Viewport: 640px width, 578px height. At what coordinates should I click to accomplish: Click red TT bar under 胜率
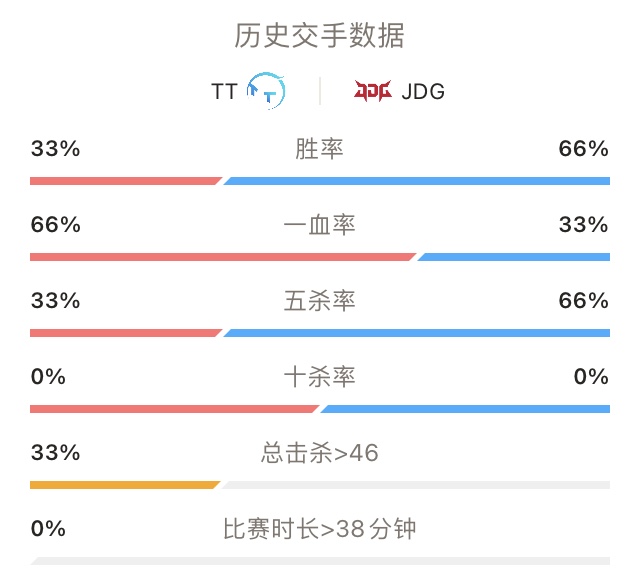tap(126, 181)
